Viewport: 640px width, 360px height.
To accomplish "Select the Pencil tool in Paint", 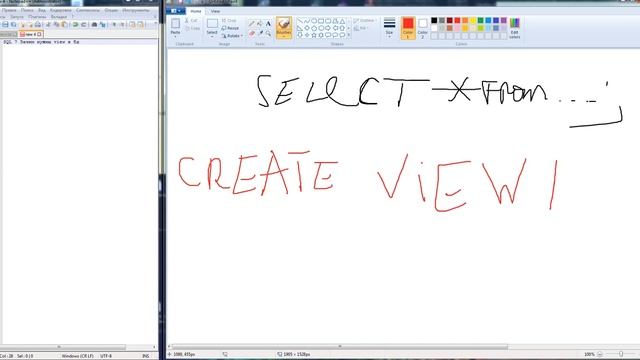I will 251,23.
